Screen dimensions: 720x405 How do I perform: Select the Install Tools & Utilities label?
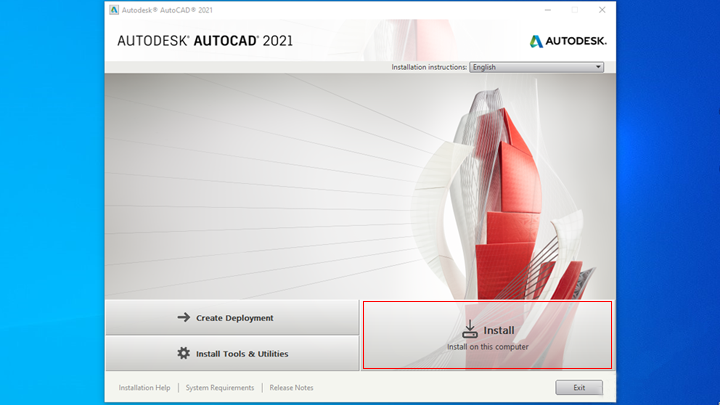(x=242, y=353)
